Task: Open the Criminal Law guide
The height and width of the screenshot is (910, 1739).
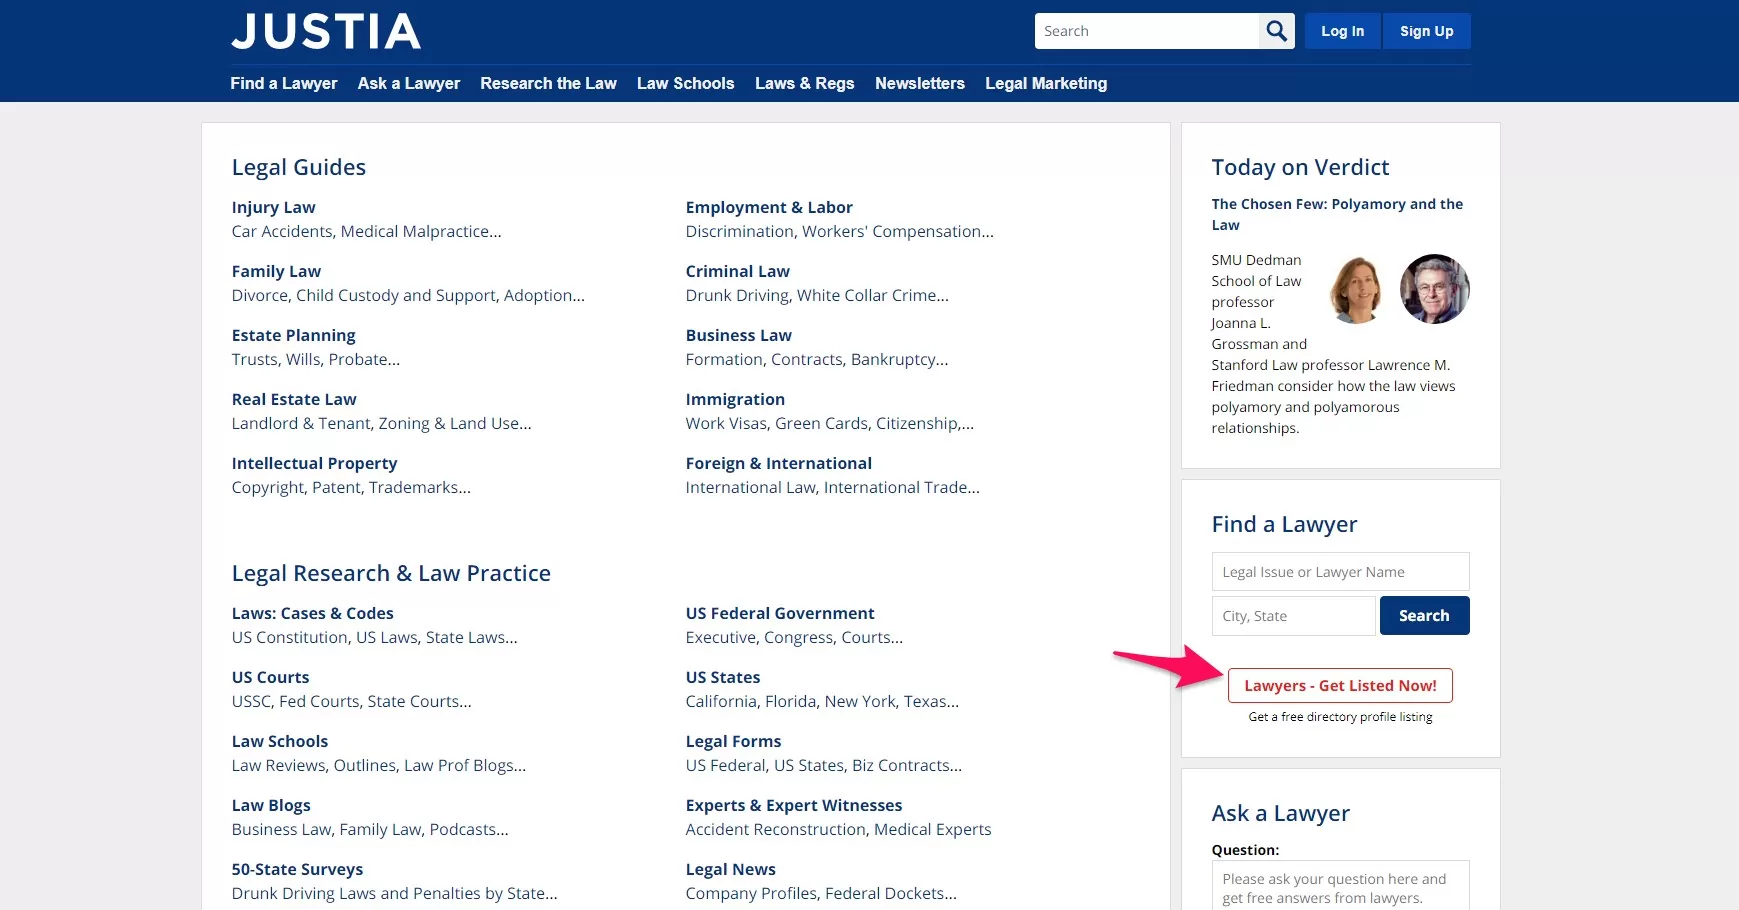Action: [x=737, y=271]
